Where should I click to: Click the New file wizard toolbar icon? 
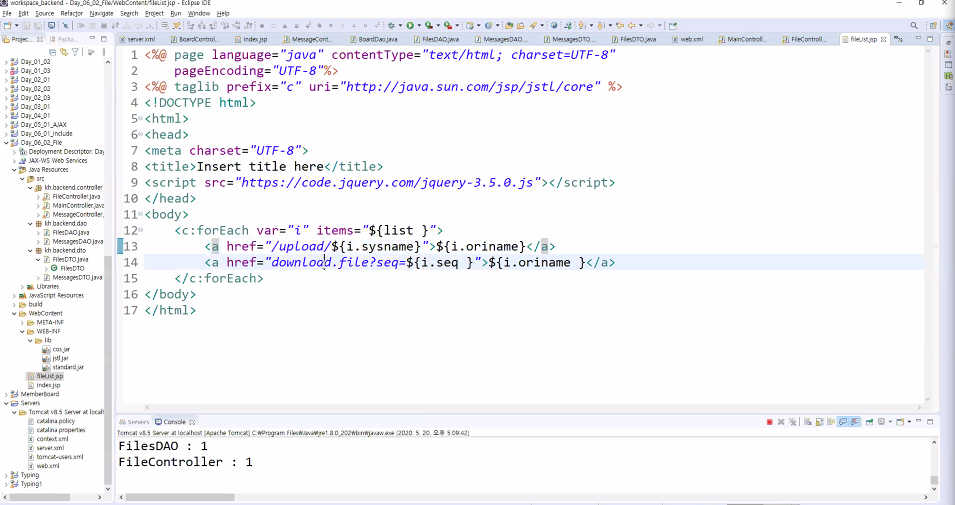click(7, 26)
